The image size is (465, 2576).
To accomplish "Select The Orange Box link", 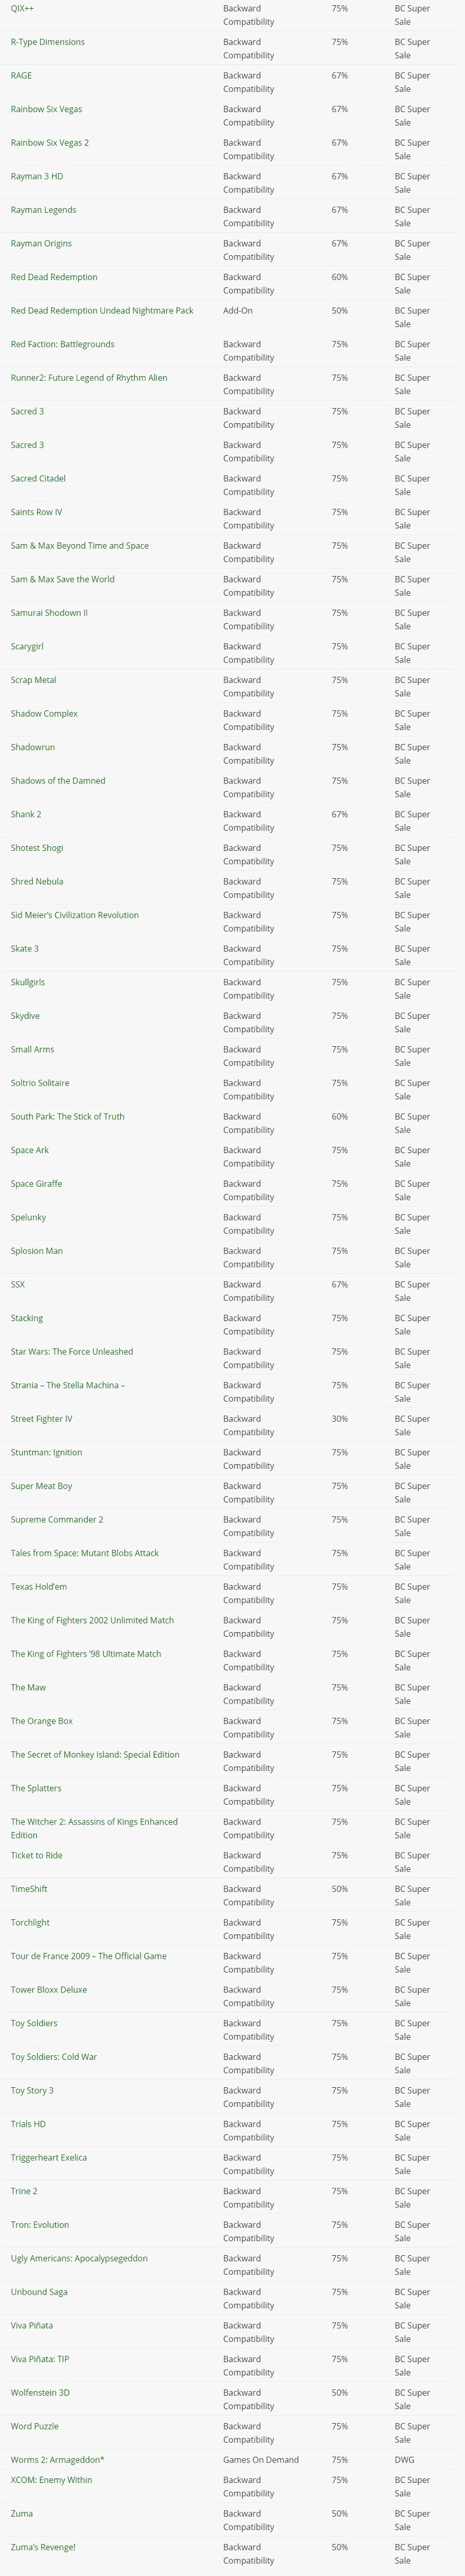I will (x=42, y=1721).
